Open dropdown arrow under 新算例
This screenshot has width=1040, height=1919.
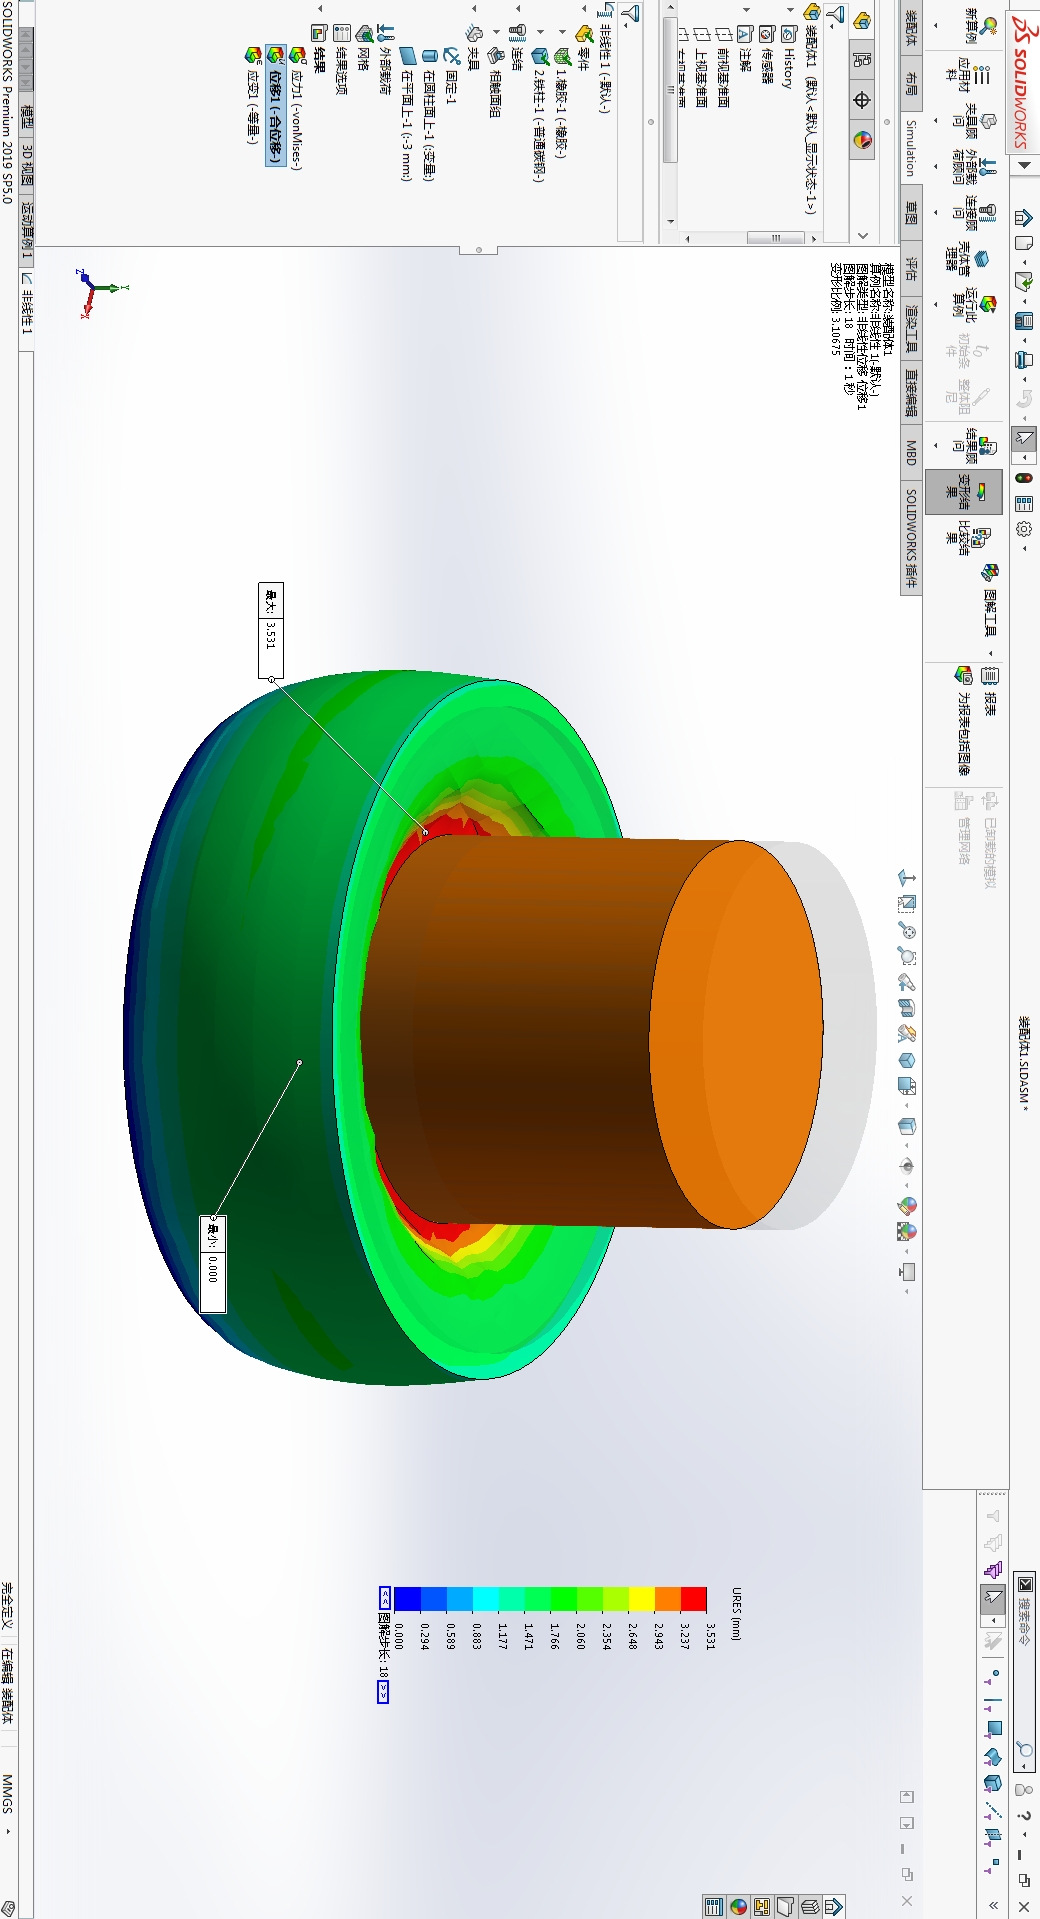[936, 25]
